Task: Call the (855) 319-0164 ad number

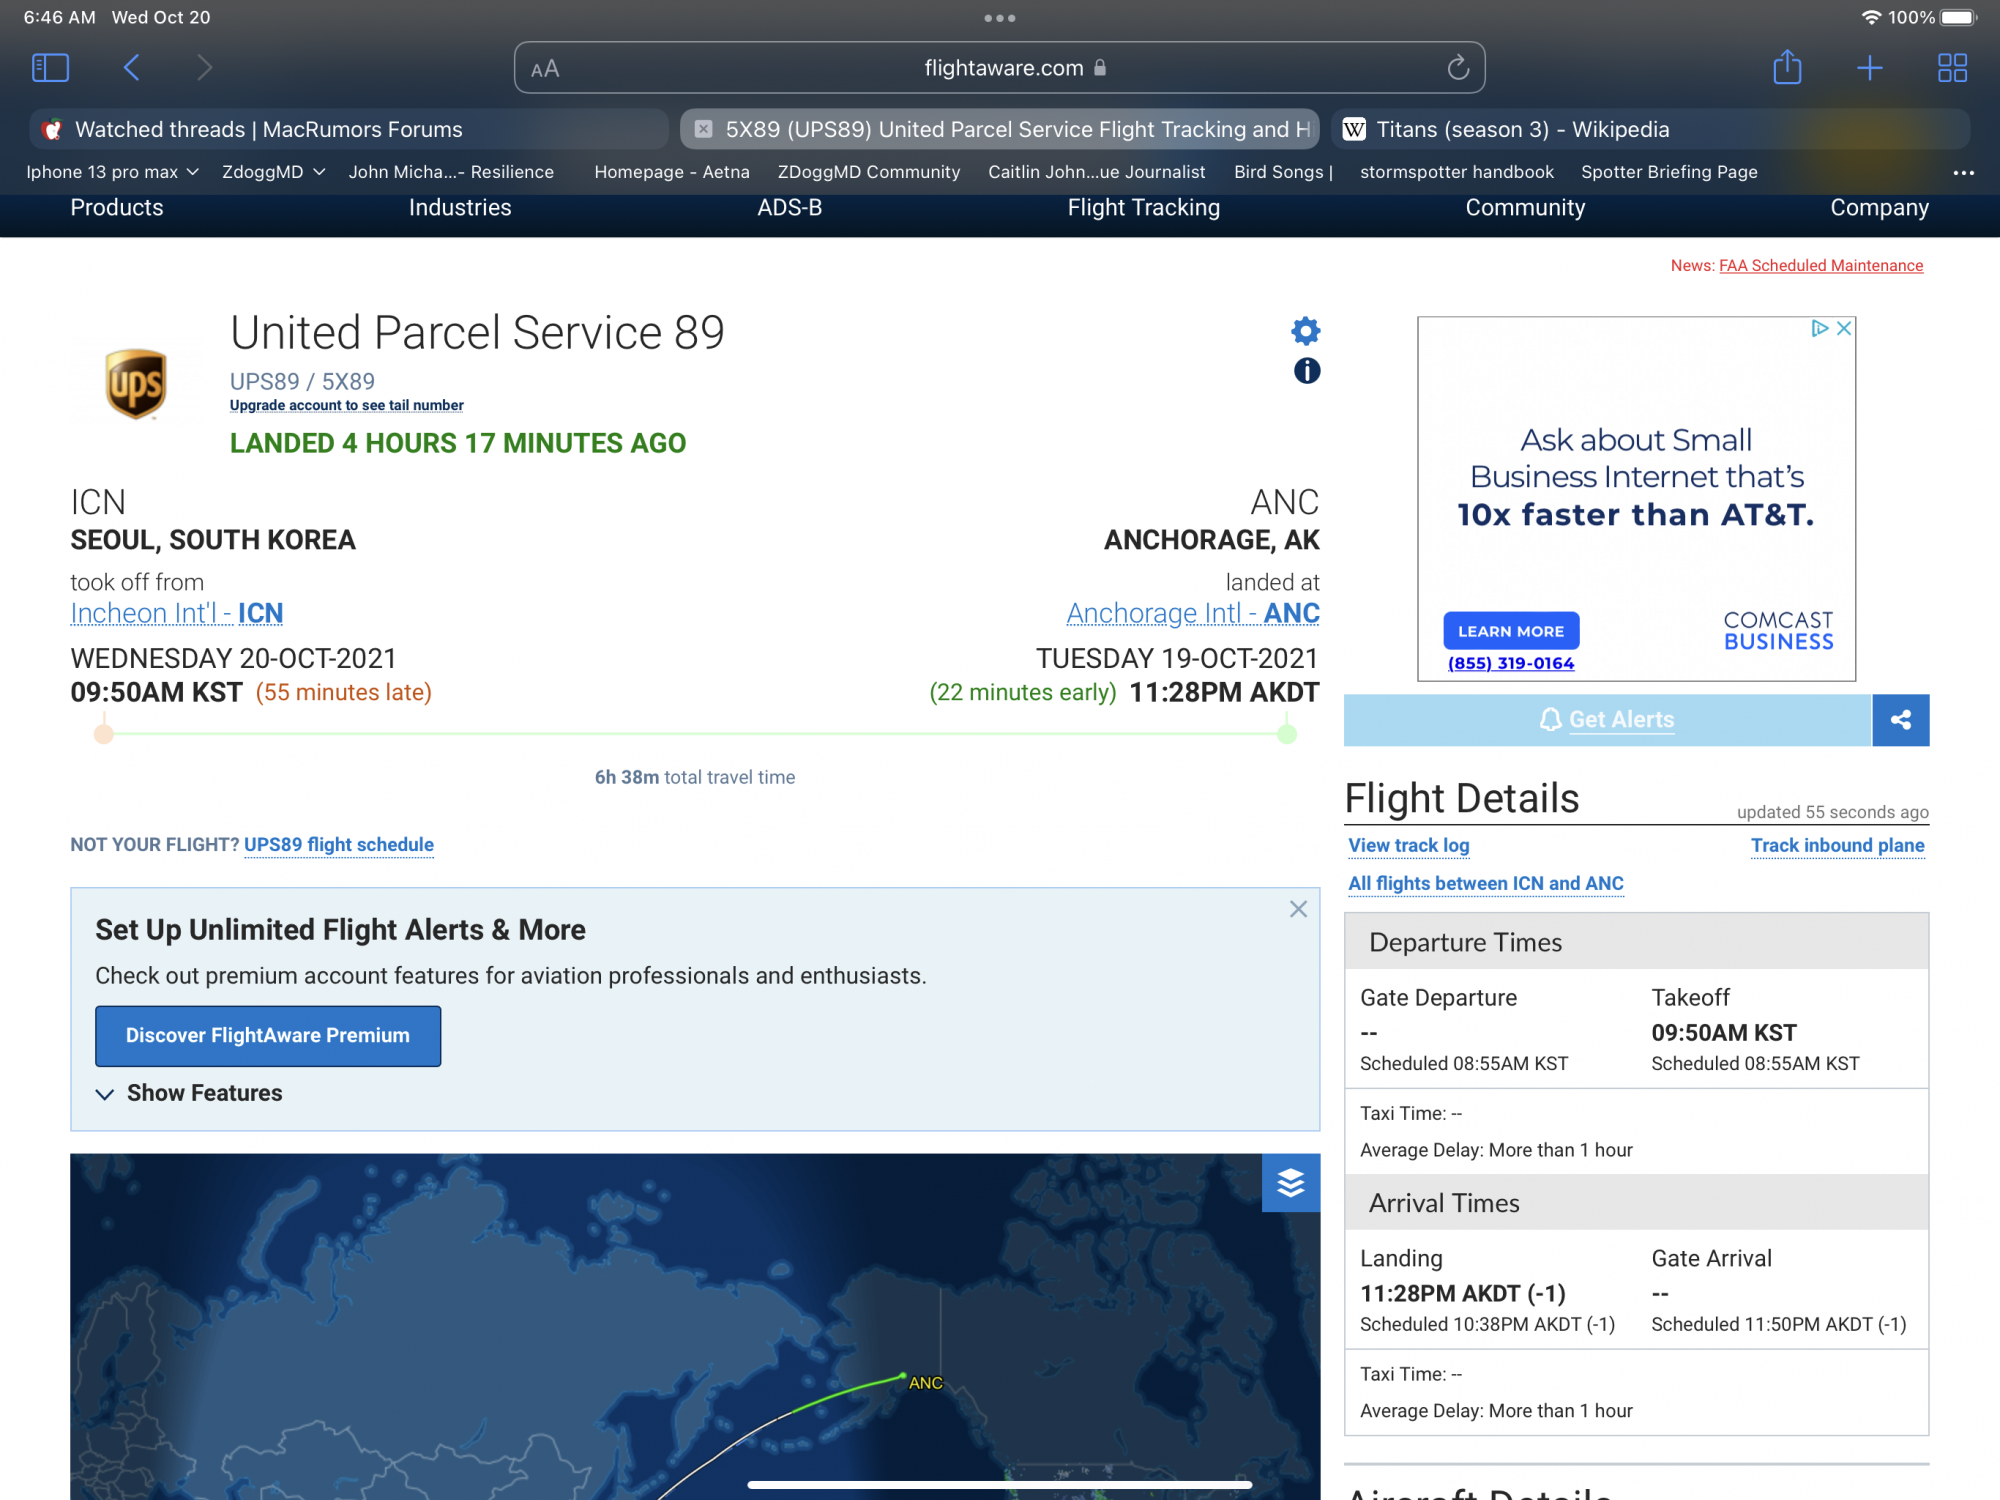Action: (x=1511, y=663)
